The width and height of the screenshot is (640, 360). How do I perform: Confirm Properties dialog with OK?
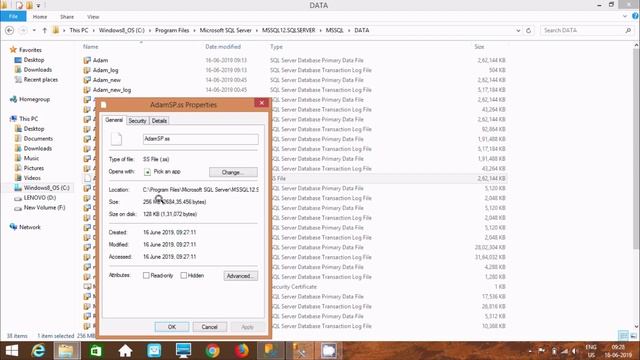coord(172,327)
